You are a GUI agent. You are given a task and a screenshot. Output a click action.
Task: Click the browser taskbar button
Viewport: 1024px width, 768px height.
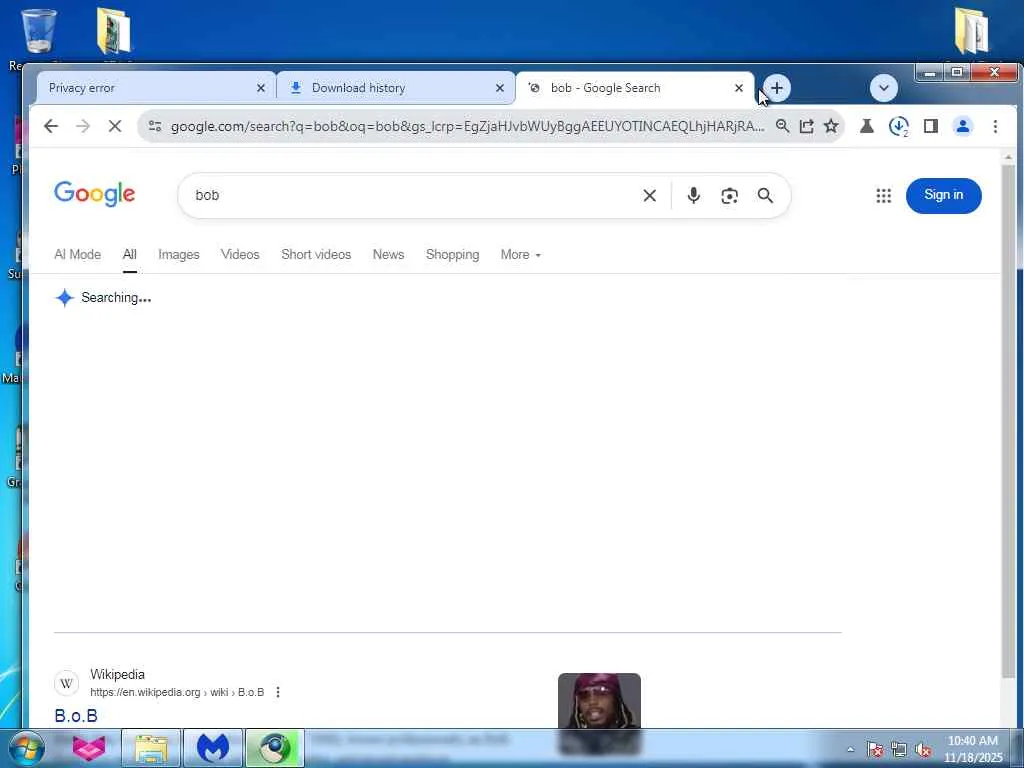pos(275,749)
